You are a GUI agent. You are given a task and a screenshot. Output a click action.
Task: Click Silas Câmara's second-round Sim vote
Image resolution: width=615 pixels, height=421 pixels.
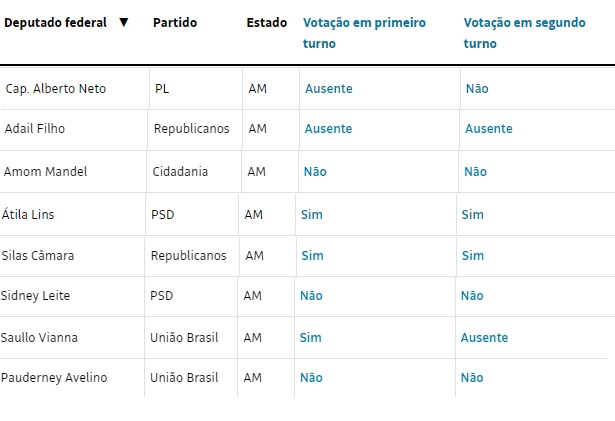(473, 256)
